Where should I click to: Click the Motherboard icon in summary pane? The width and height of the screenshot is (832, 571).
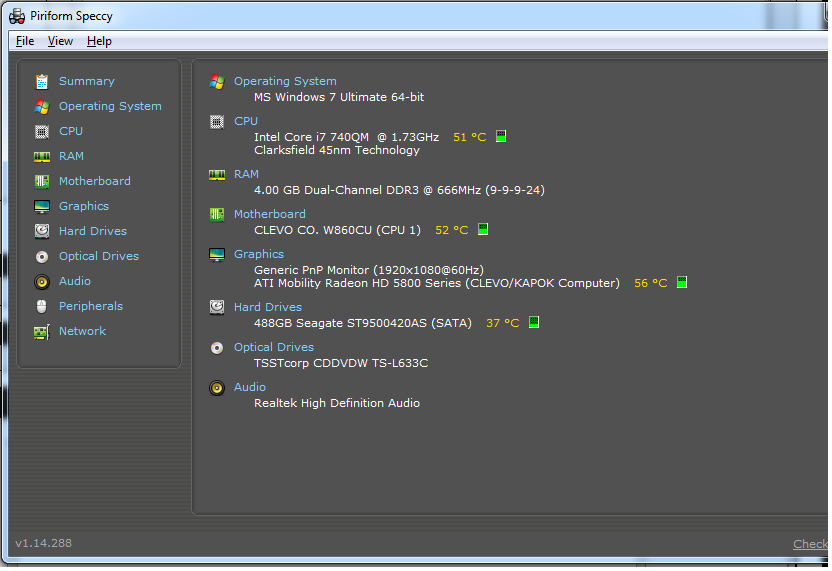(217, 215)
